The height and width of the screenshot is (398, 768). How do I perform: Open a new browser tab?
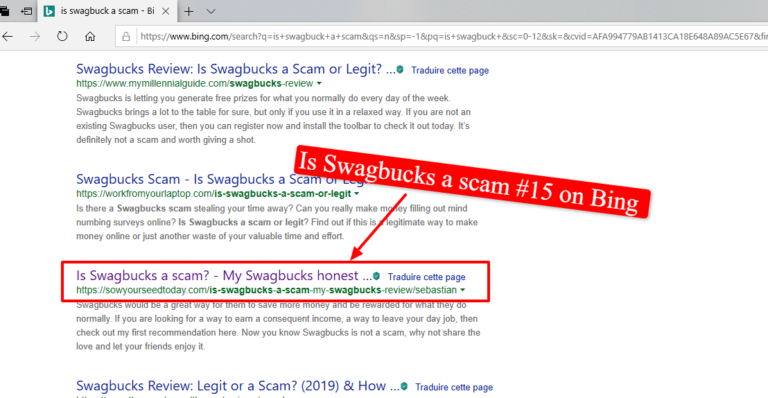(189, 11)
